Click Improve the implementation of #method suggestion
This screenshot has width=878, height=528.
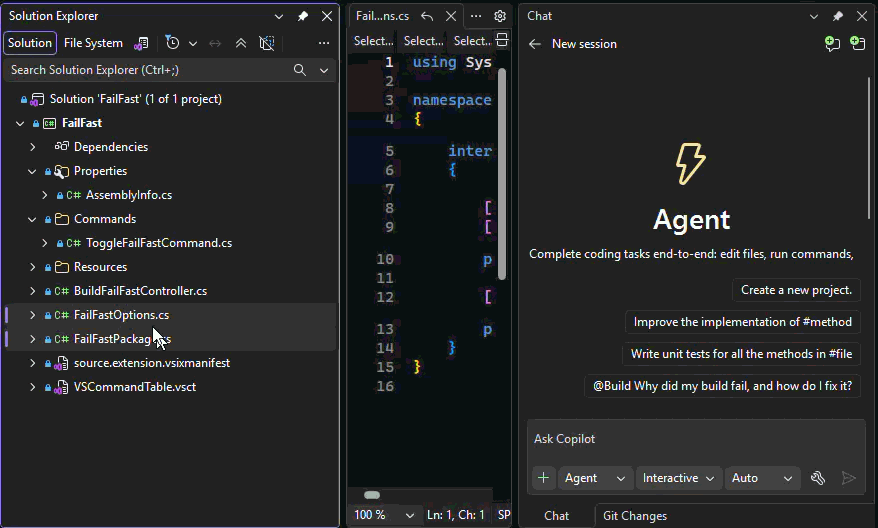[x=742, y=322]
